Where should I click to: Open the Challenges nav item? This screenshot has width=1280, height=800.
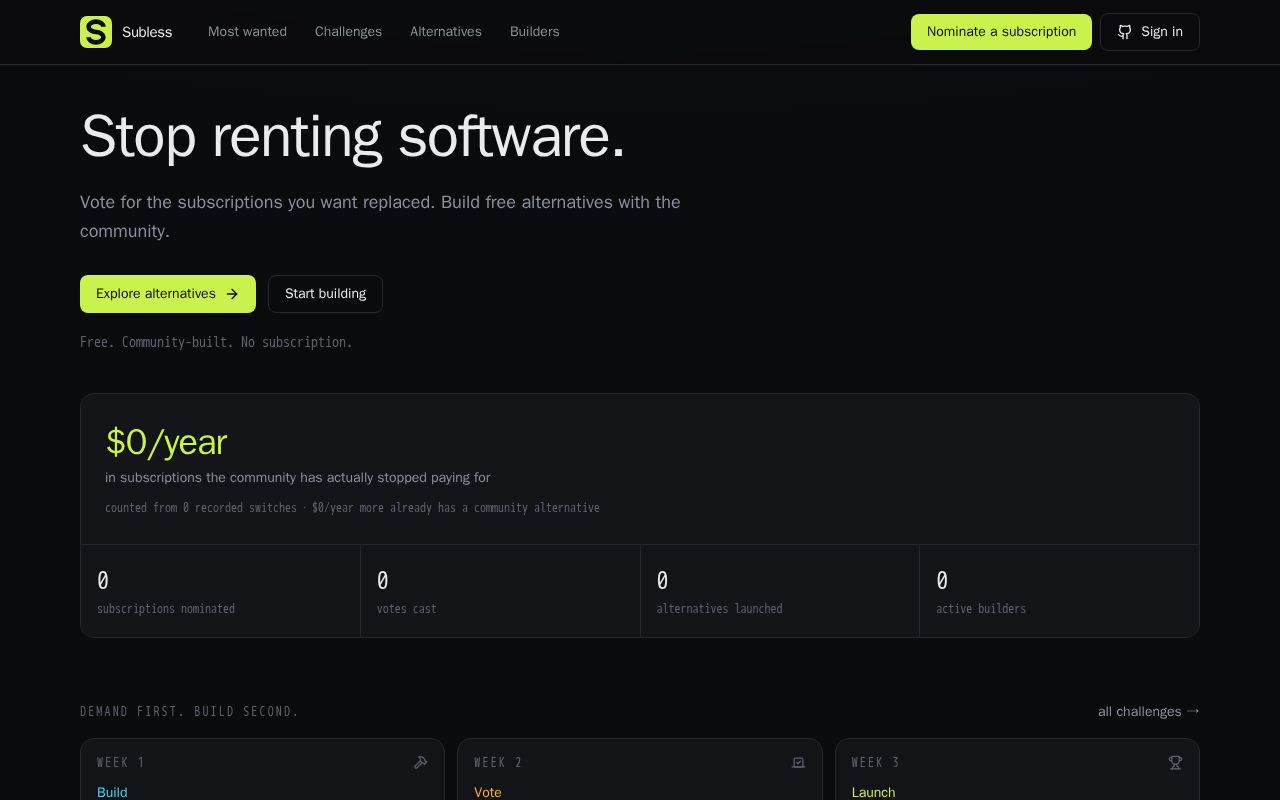[348, 32]
